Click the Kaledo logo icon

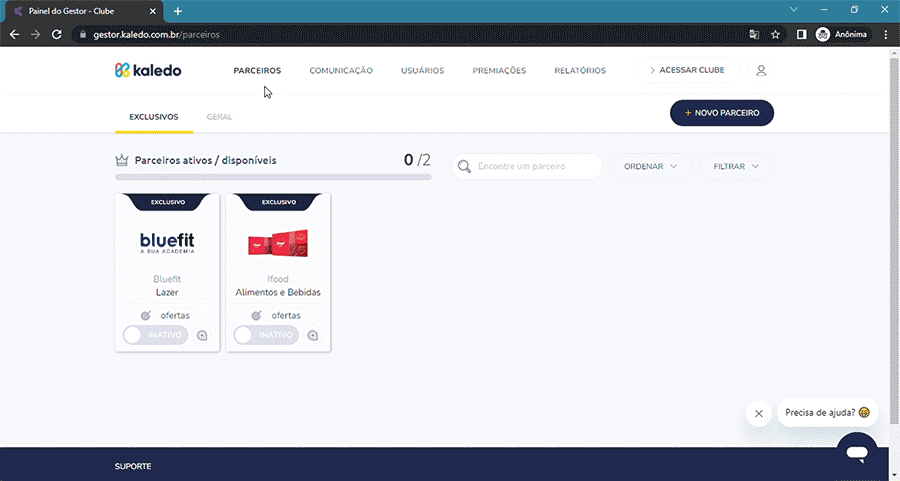[123, 71]
